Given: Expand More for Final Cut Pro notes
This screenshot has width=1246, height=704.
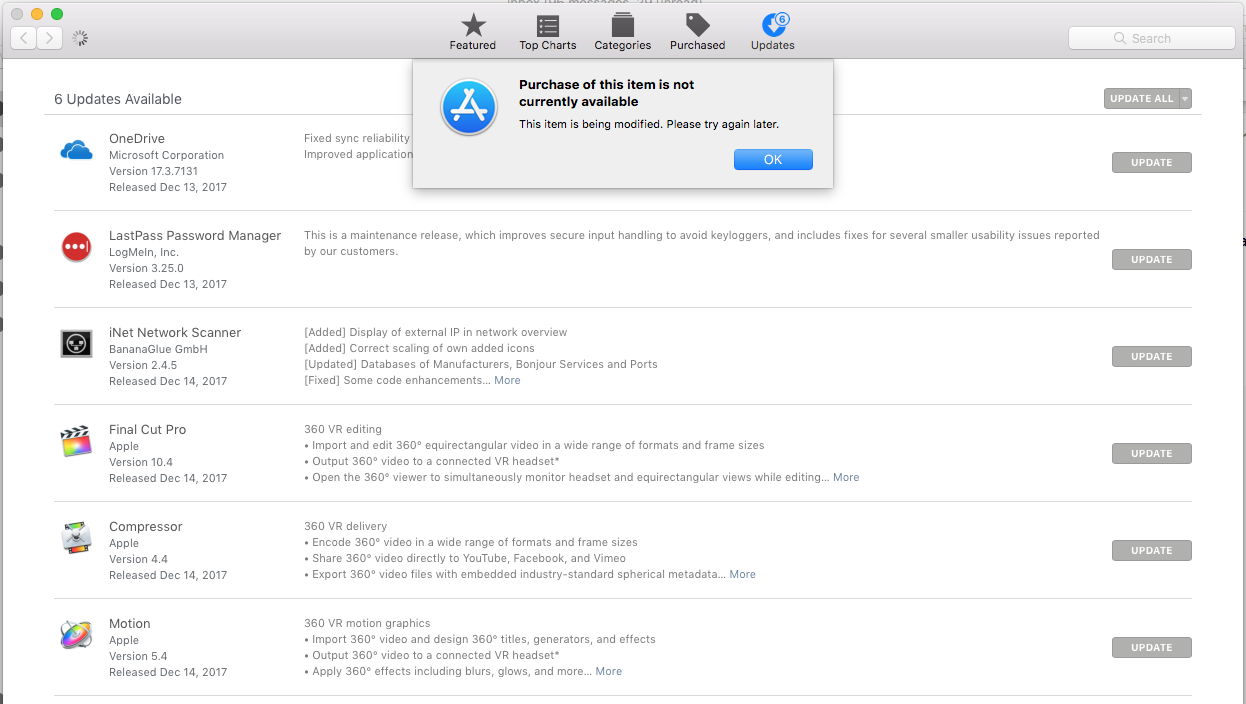Looking at the screenshot, I should click(x=846, y=477).
